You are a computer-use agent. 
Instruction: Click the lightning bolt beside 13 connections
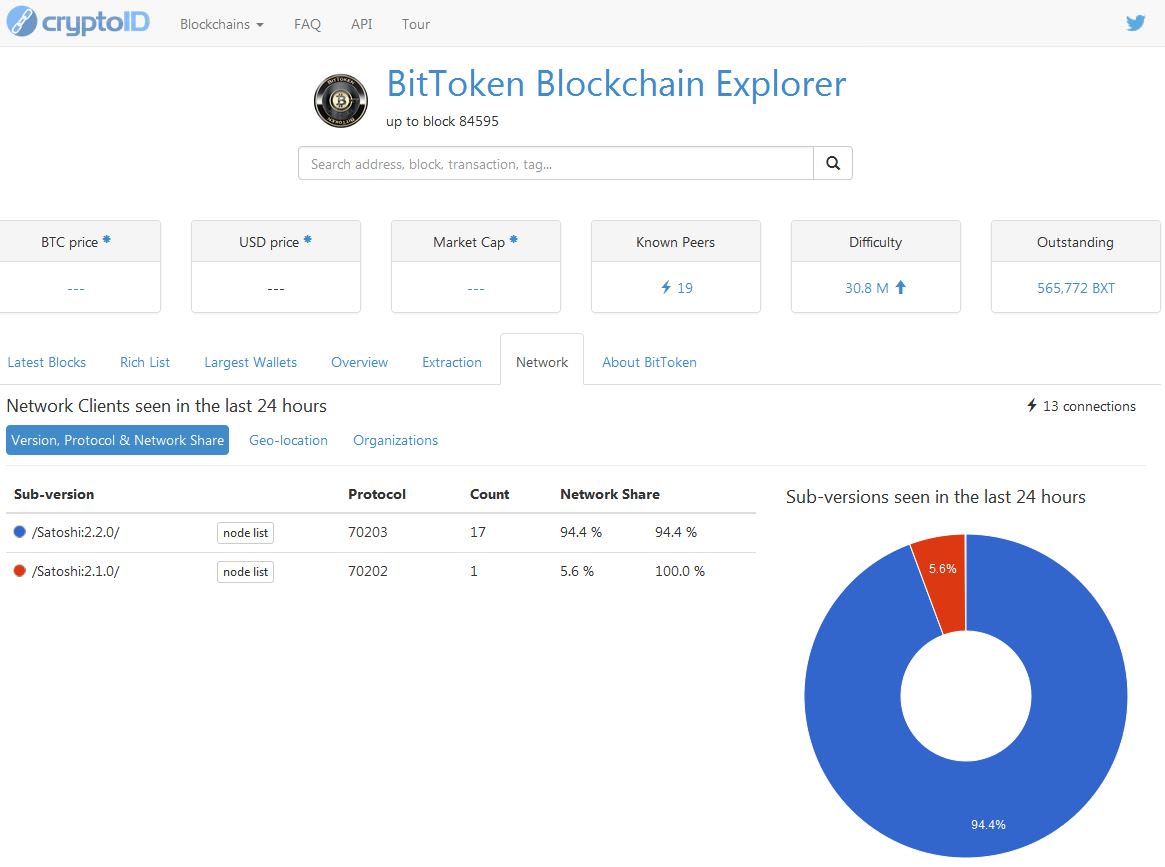pos(1031,406)
